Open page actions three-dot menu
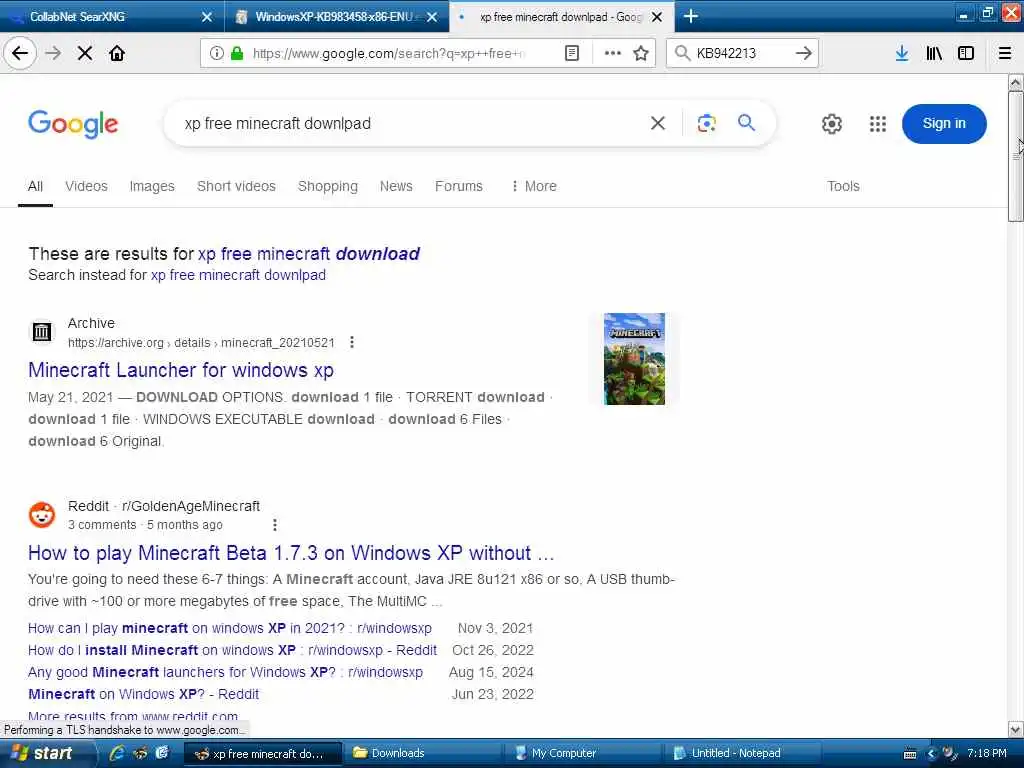The height and width of the screenshot is (768, 1024). 613,53
